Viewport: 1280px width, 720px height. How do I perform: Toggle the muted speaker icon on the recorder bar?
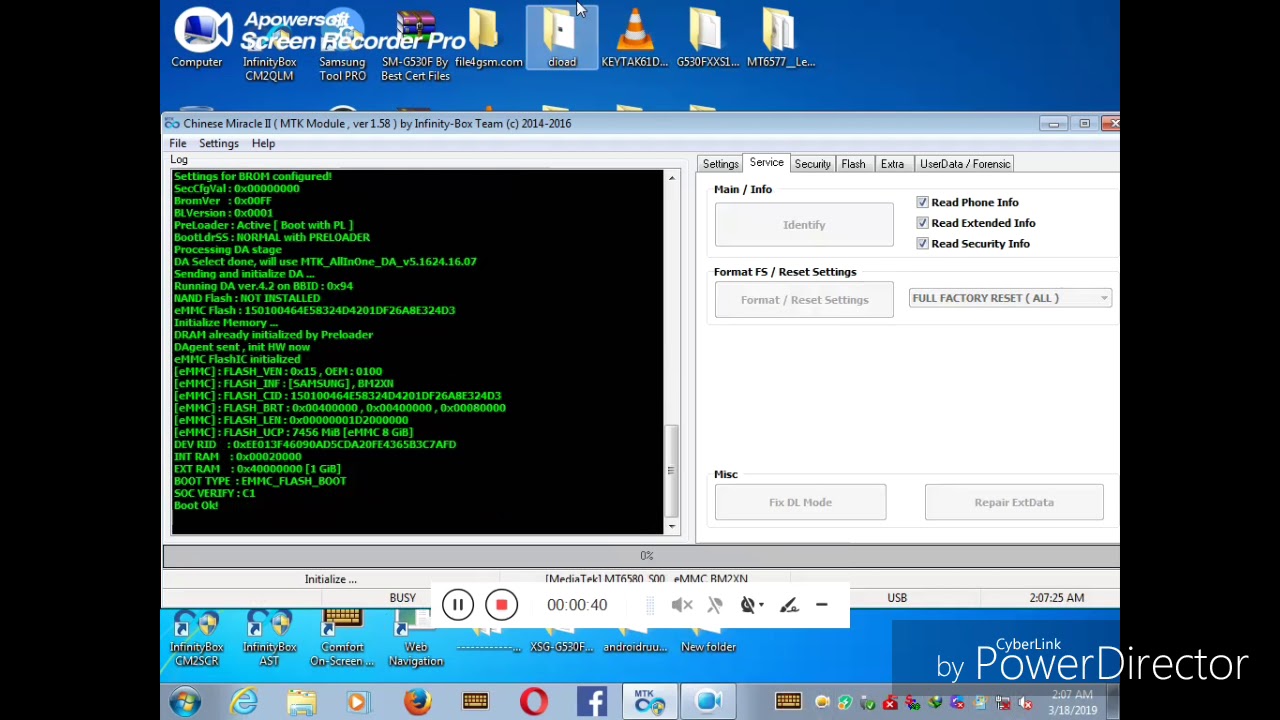pos(682,605)
